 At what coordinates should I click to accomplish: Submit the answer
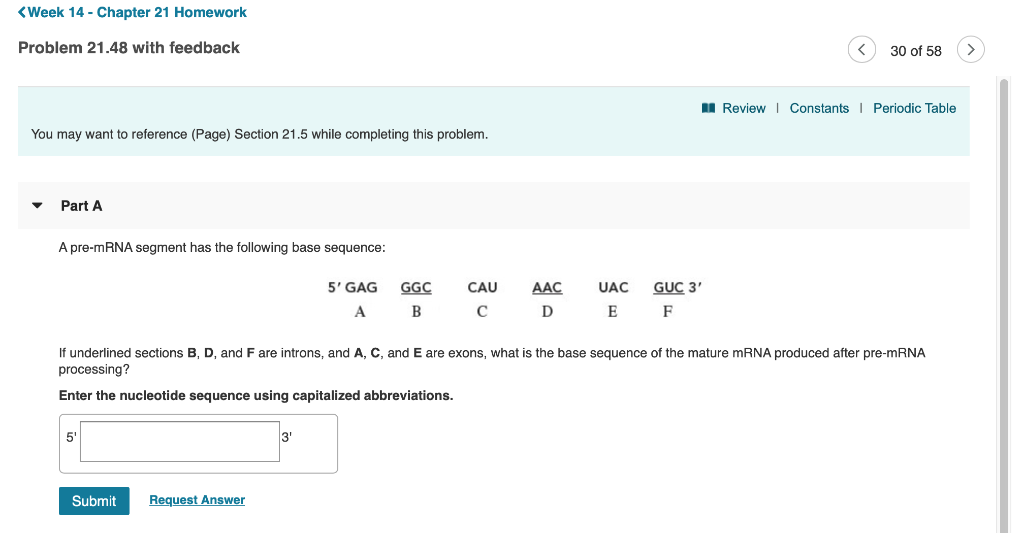[94, 501]
